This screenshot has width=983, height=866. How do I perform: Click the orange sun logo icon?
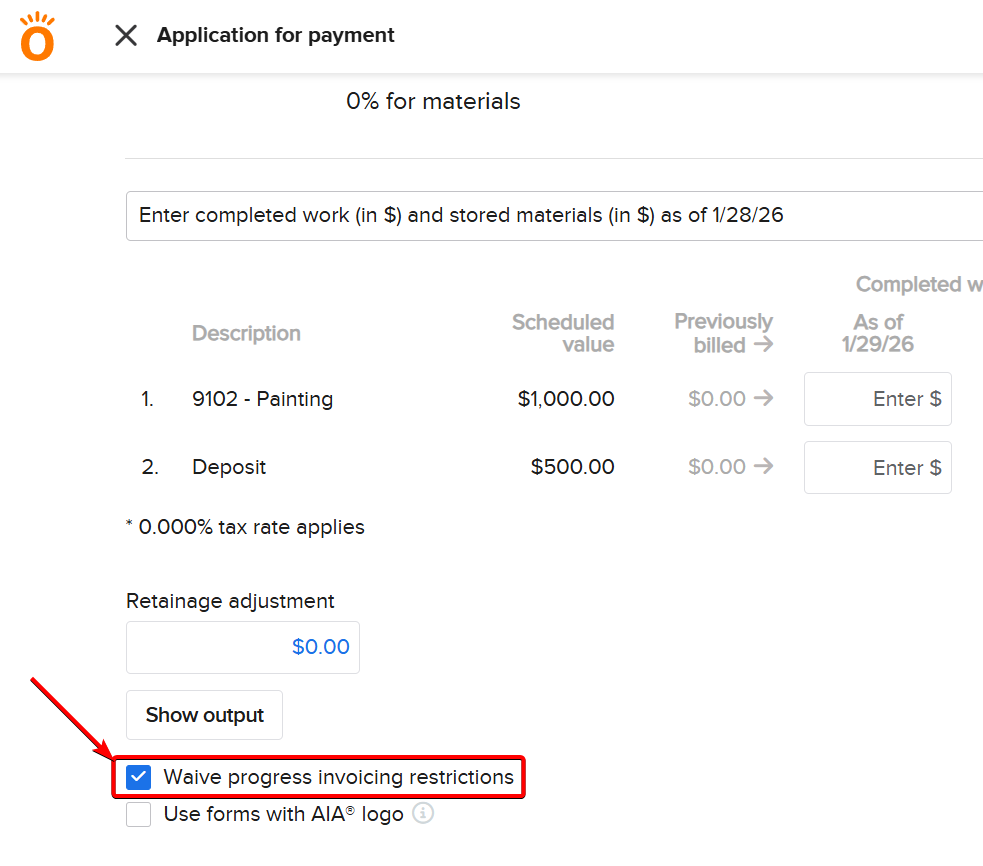click(38, 37)
